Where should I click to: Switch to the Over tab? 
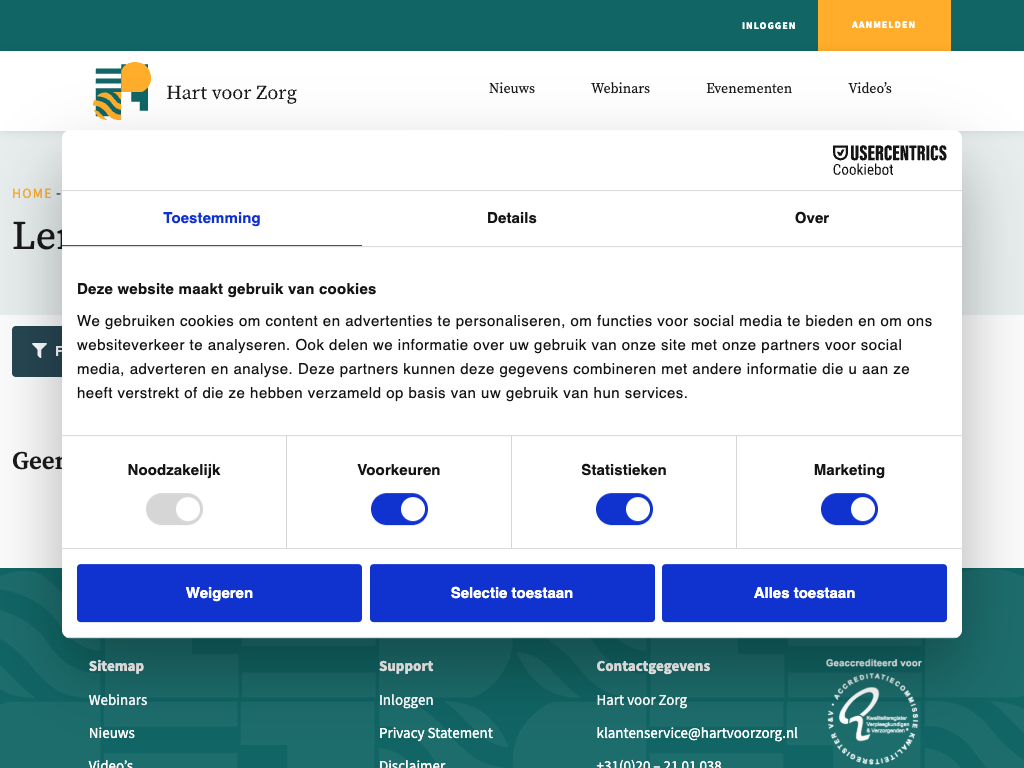coord(811,218)
